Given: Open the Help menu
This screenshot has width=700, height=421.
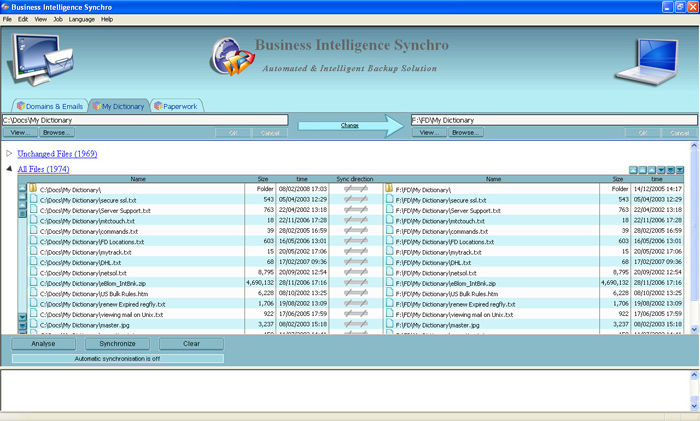Looking at the screenshot, I should pos(107,19).
